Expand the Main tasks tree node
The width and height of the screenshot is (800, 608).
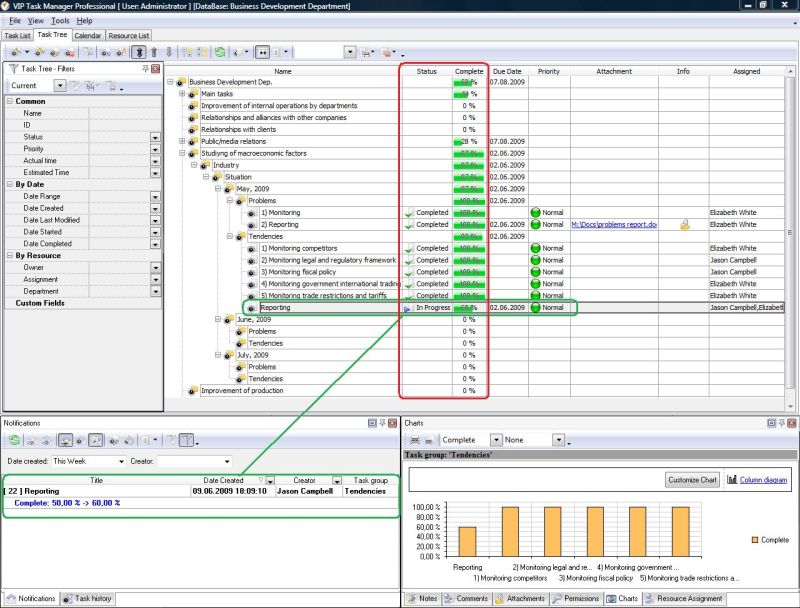pyautogui.click(x=182, y=94)
